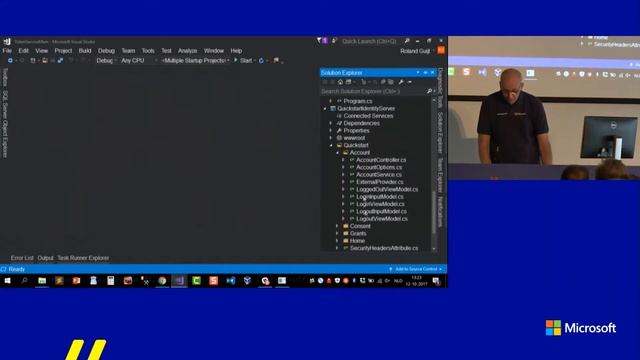The width and height of the screenshot is (640, 360).
Task: Expand the Properties node
Action: click(x=331, y=131)
